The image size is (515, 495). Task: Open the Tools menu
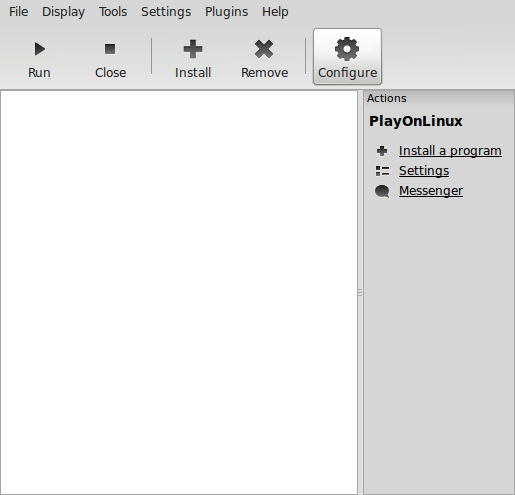[x=113, y=12]
